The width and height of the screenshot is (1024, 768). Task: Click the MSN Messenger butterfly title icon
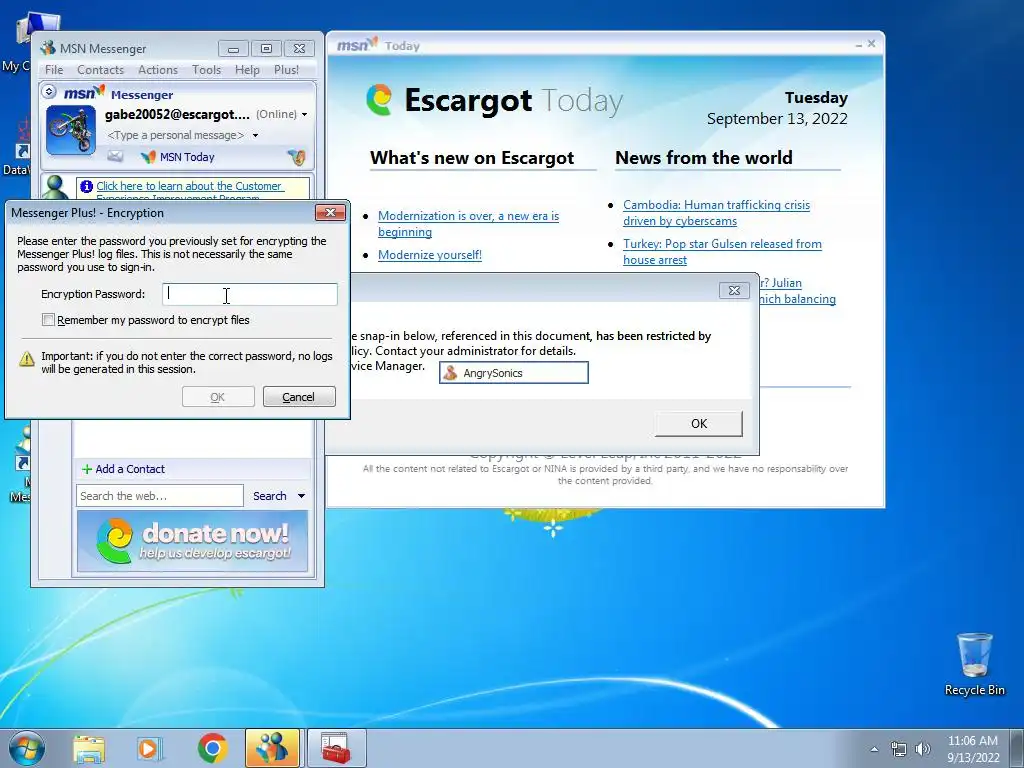coord(48,48)
